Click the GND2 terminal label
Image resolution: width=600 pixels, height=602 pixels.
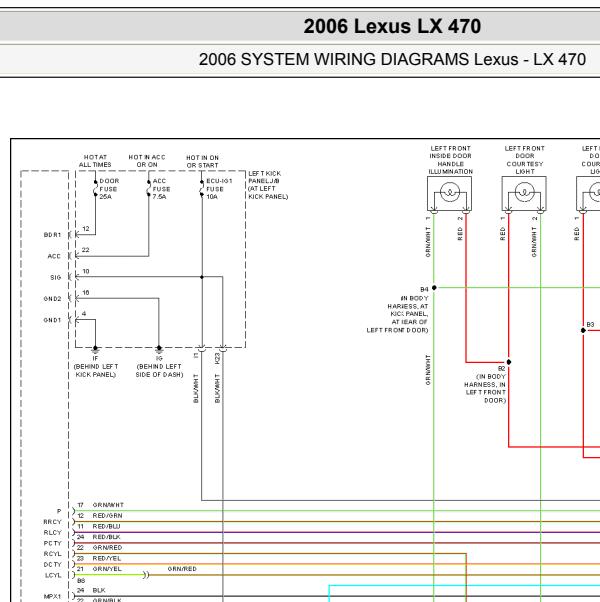pyautogui.click(x=52, y=299)
